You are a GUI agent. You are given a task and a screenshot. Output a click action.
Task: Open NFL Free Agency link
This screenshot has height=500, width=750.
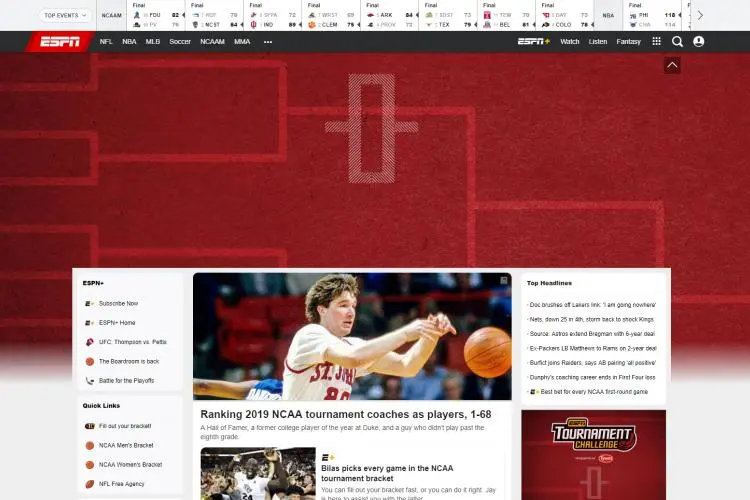[x=121, y=484]
